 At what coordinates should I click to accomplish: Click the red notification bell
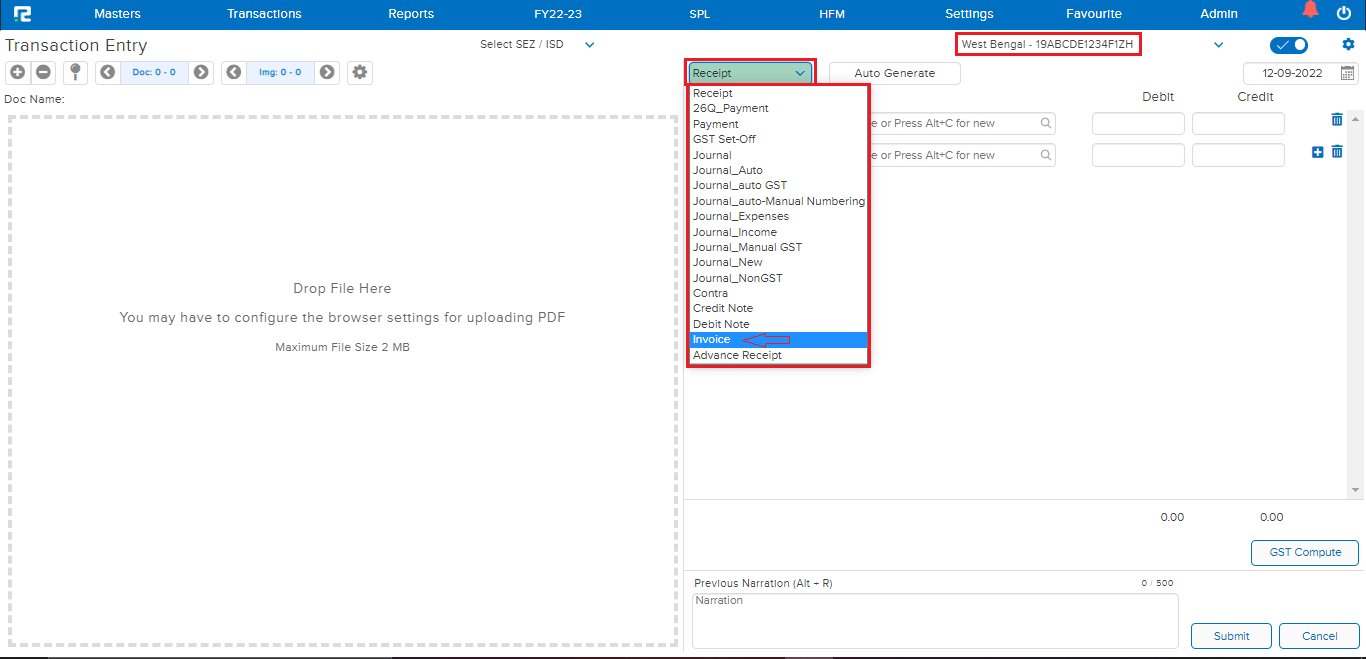click(1310, 11)
